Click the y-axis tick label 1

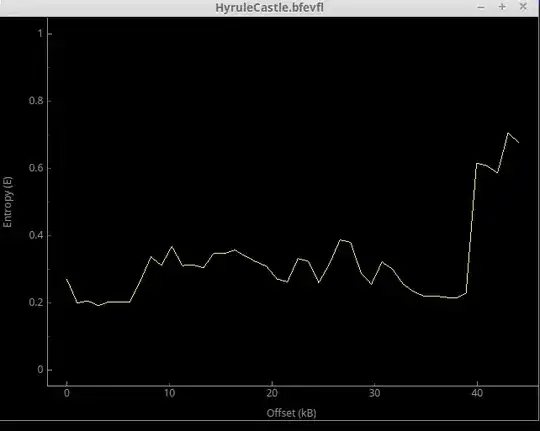coord(40,33)
